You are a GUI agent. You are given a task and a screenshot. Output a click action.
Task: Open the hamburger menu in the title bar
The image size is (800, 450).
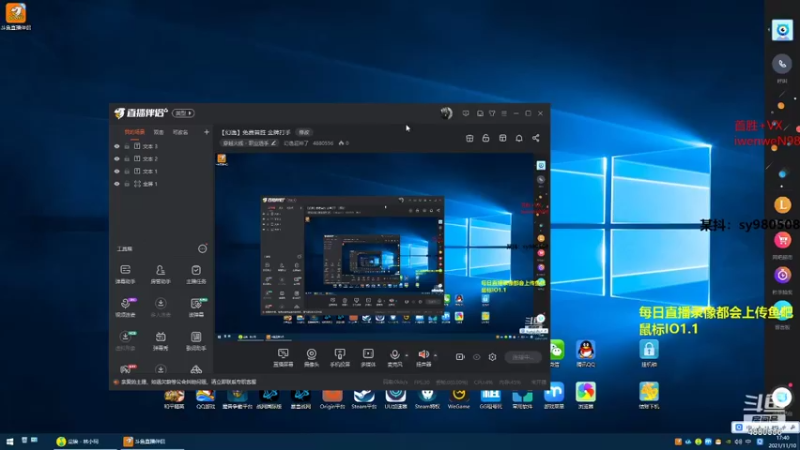click(504, 113)
